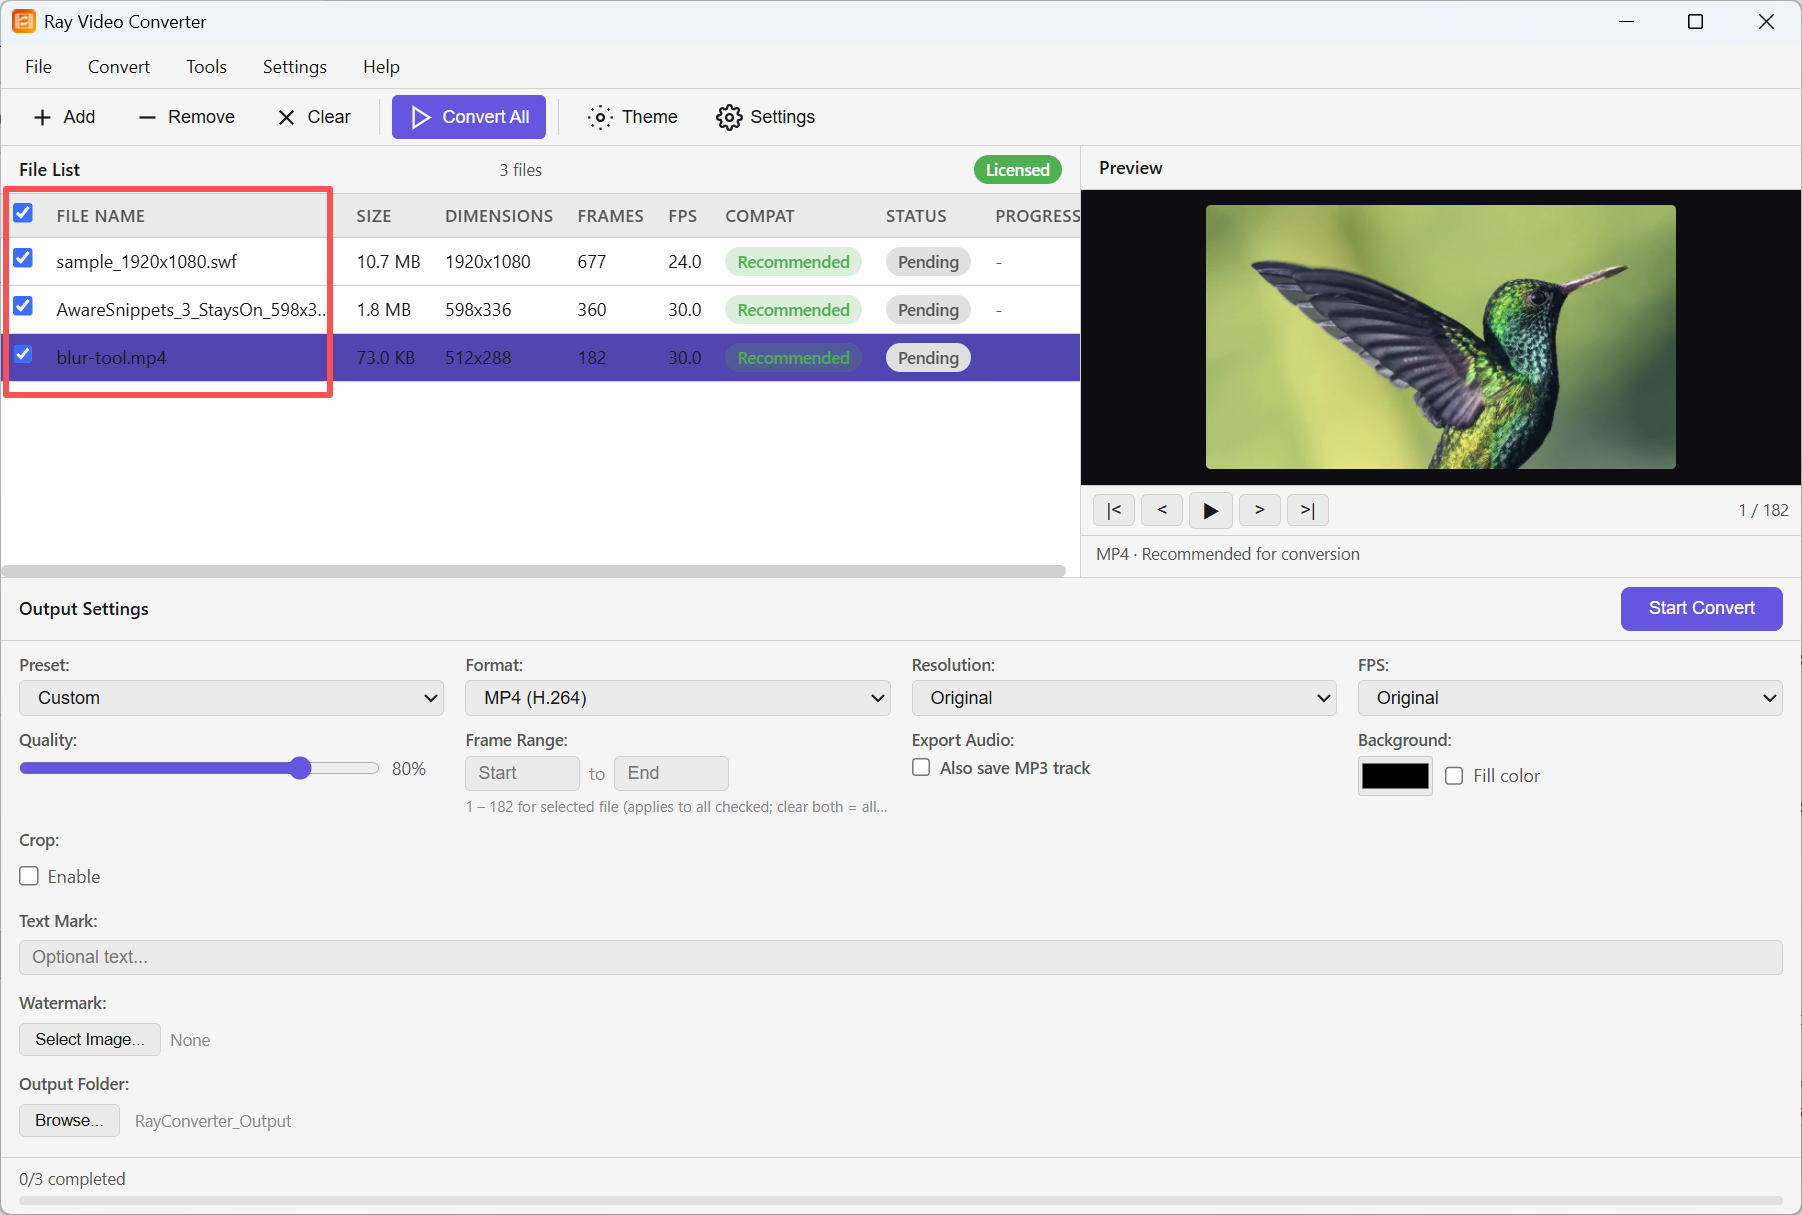
Task: Clear the file list
Action: (314, 117)
